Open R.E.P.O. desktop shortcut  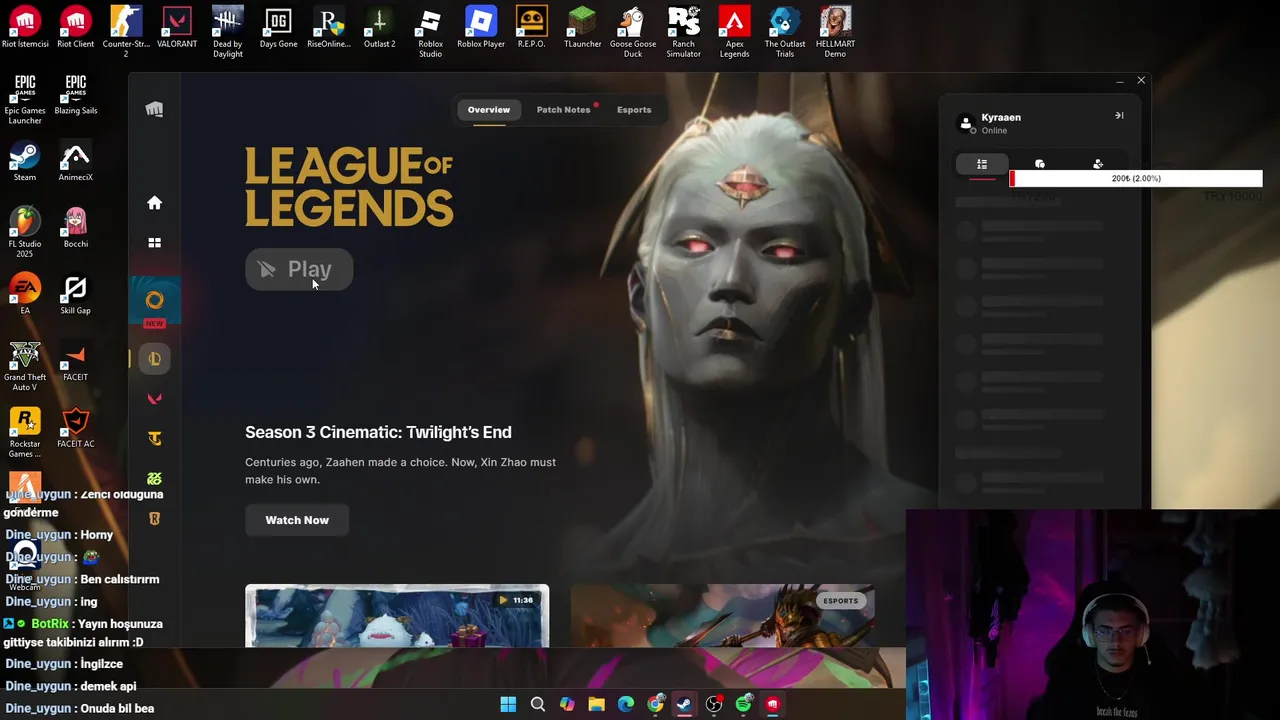click(531, 28)
